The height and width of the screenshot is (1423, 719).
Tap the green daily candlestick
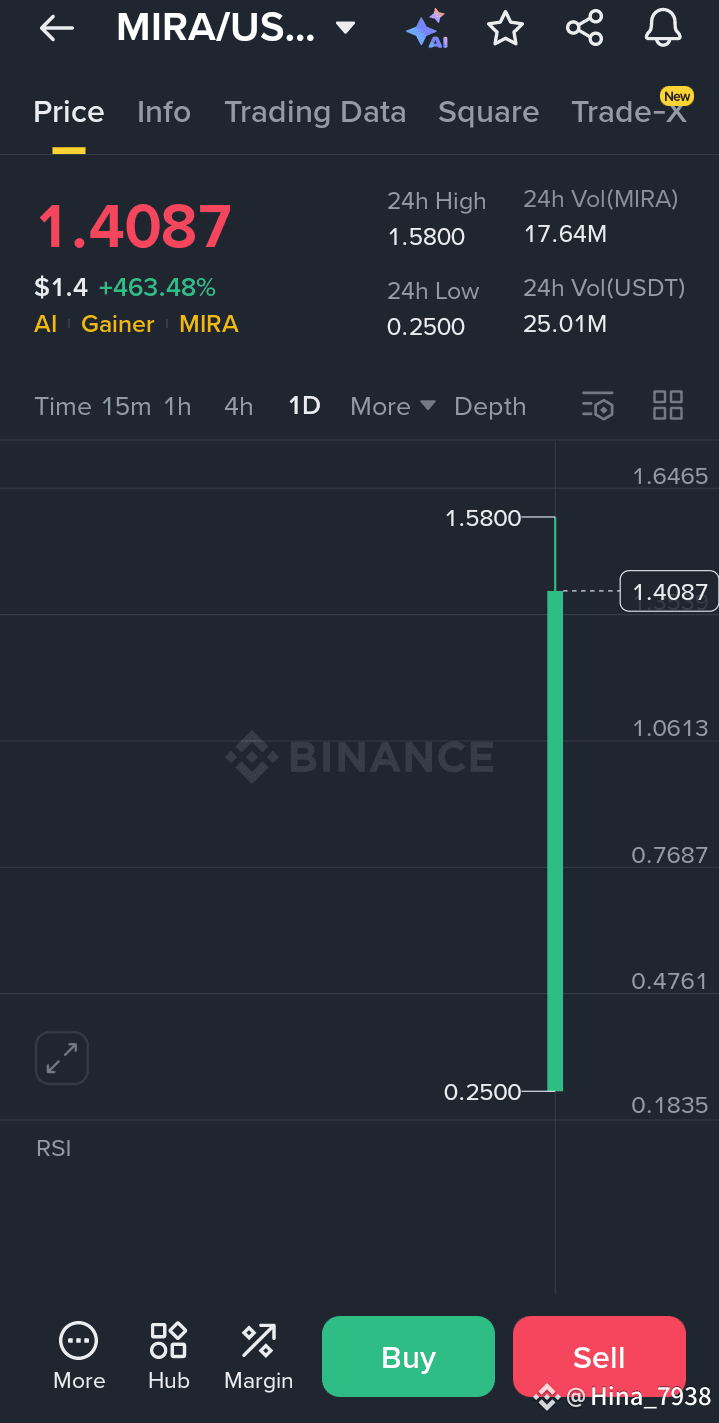pos(555,840)
